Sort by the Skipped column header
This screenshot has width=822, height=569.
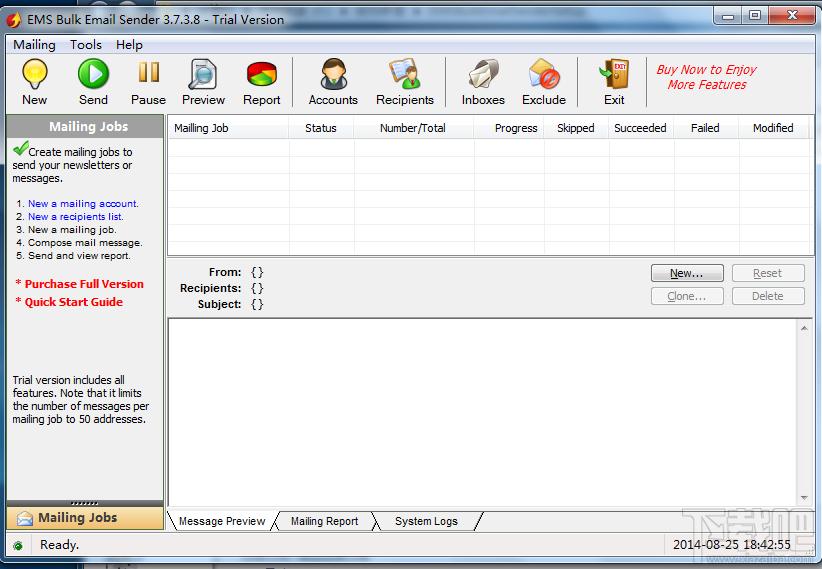576,128
